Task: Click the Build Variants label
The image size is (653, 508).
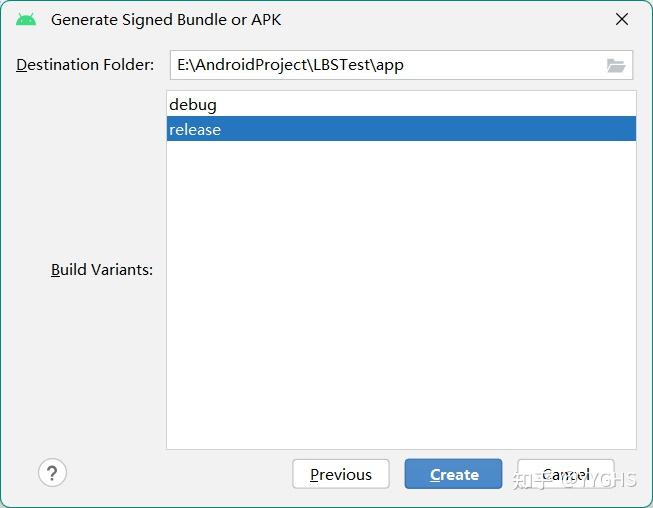Action: [x=102, y=270]
